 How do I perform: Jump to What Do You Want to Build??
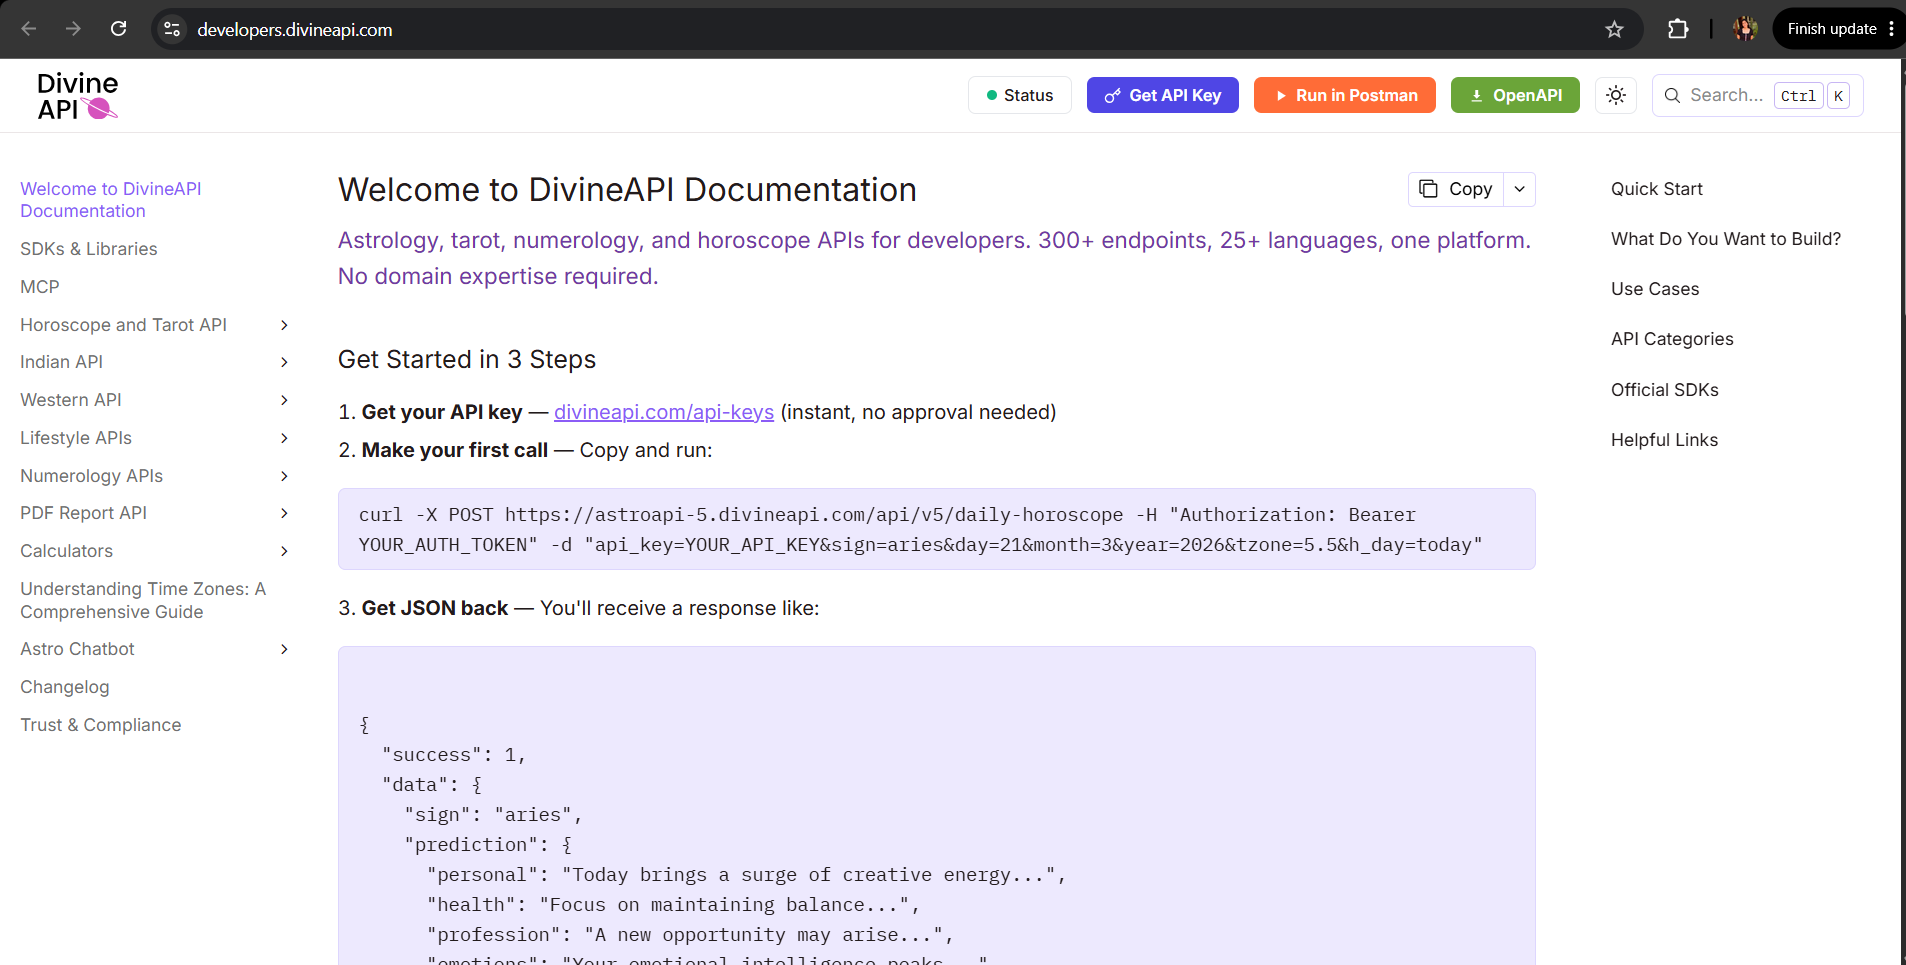coord(1726,239)
